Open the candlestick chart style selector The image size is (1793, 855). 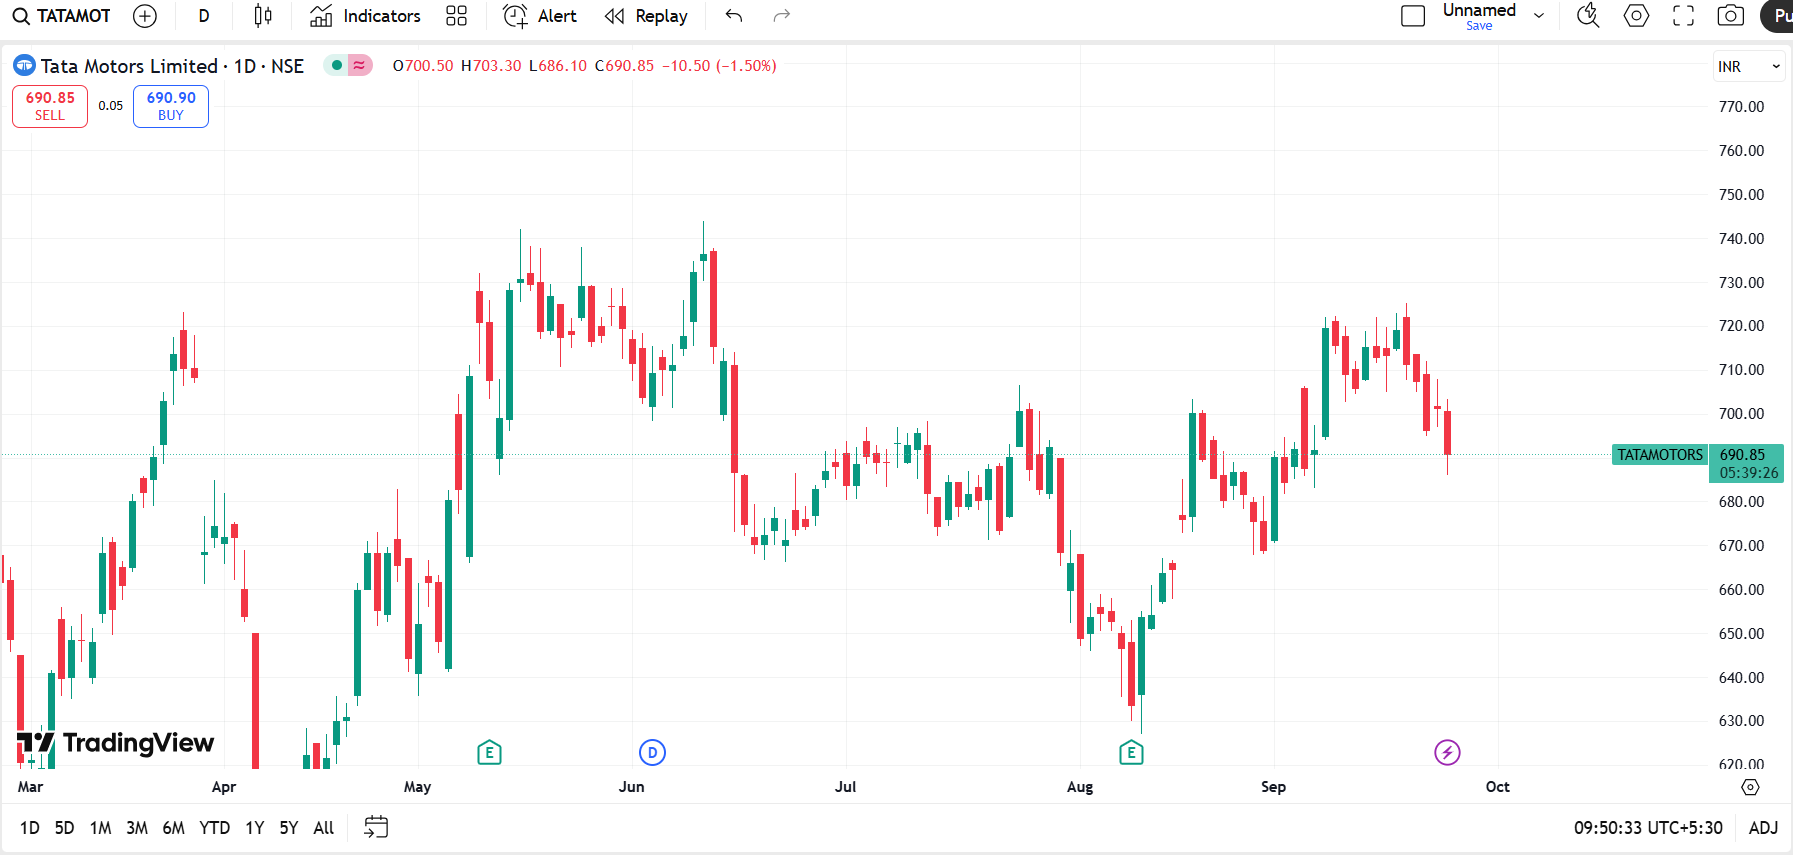(x=262, y=16)
